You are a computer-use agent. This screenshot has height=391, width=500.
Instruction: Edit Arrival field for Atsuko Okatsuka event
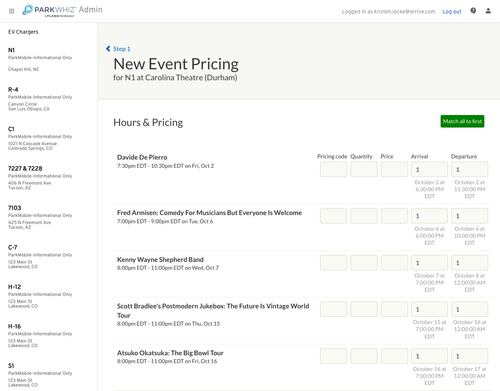click(x=429, y=356)
